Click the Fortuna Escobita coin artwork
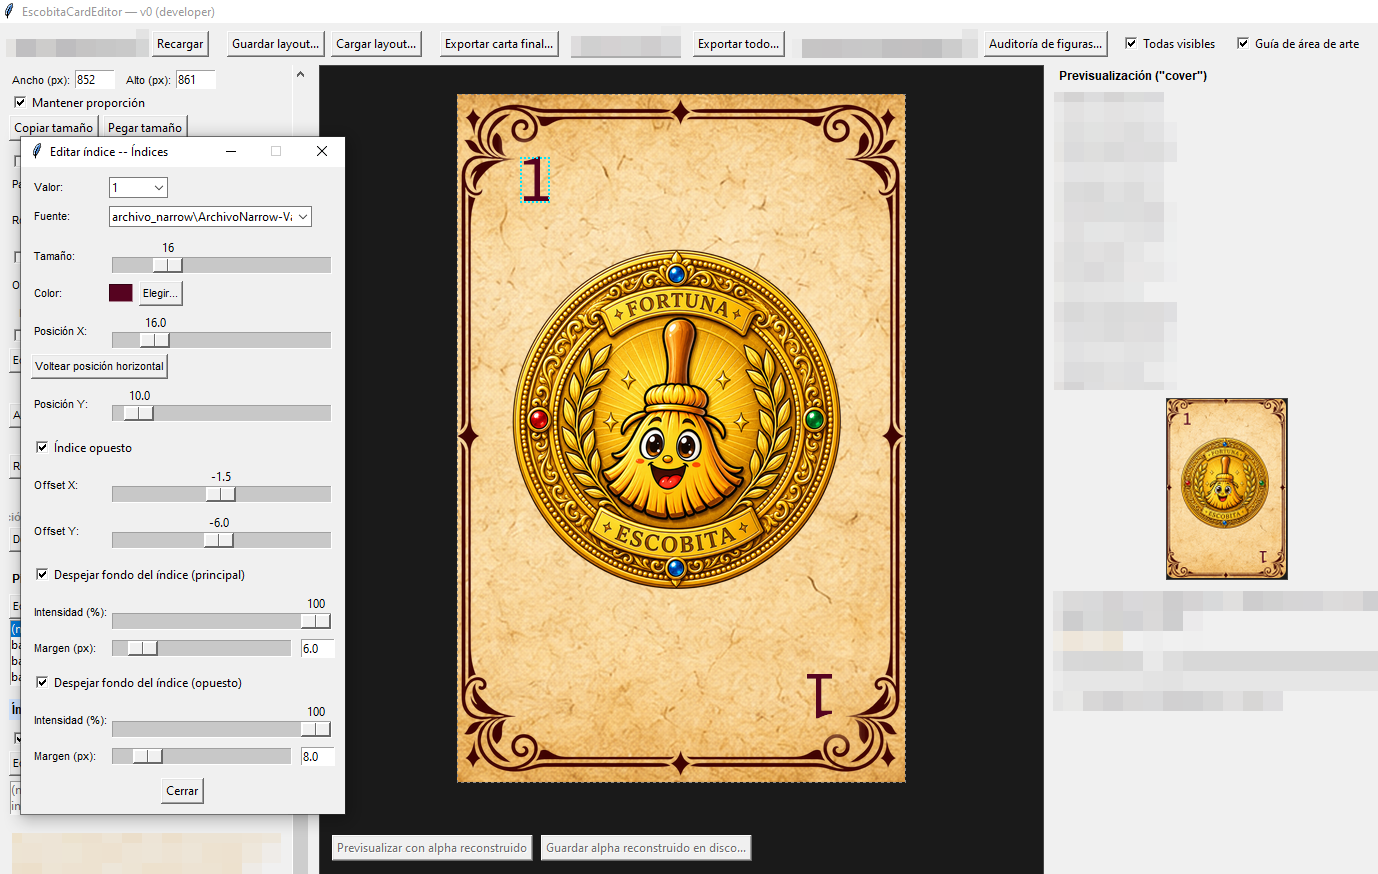1378x874 pixels. (677, 420)
